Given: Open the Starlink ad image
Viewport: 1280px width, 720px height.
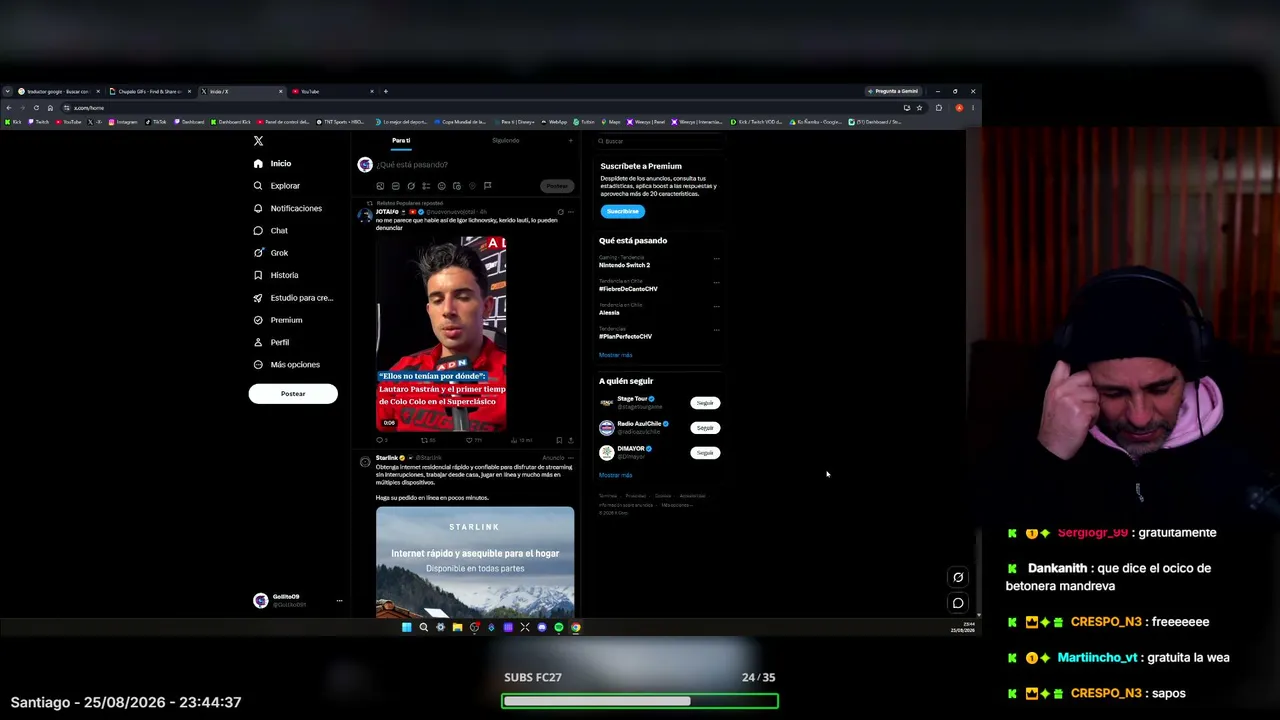Looking at the screenshot, I should 475,562.
